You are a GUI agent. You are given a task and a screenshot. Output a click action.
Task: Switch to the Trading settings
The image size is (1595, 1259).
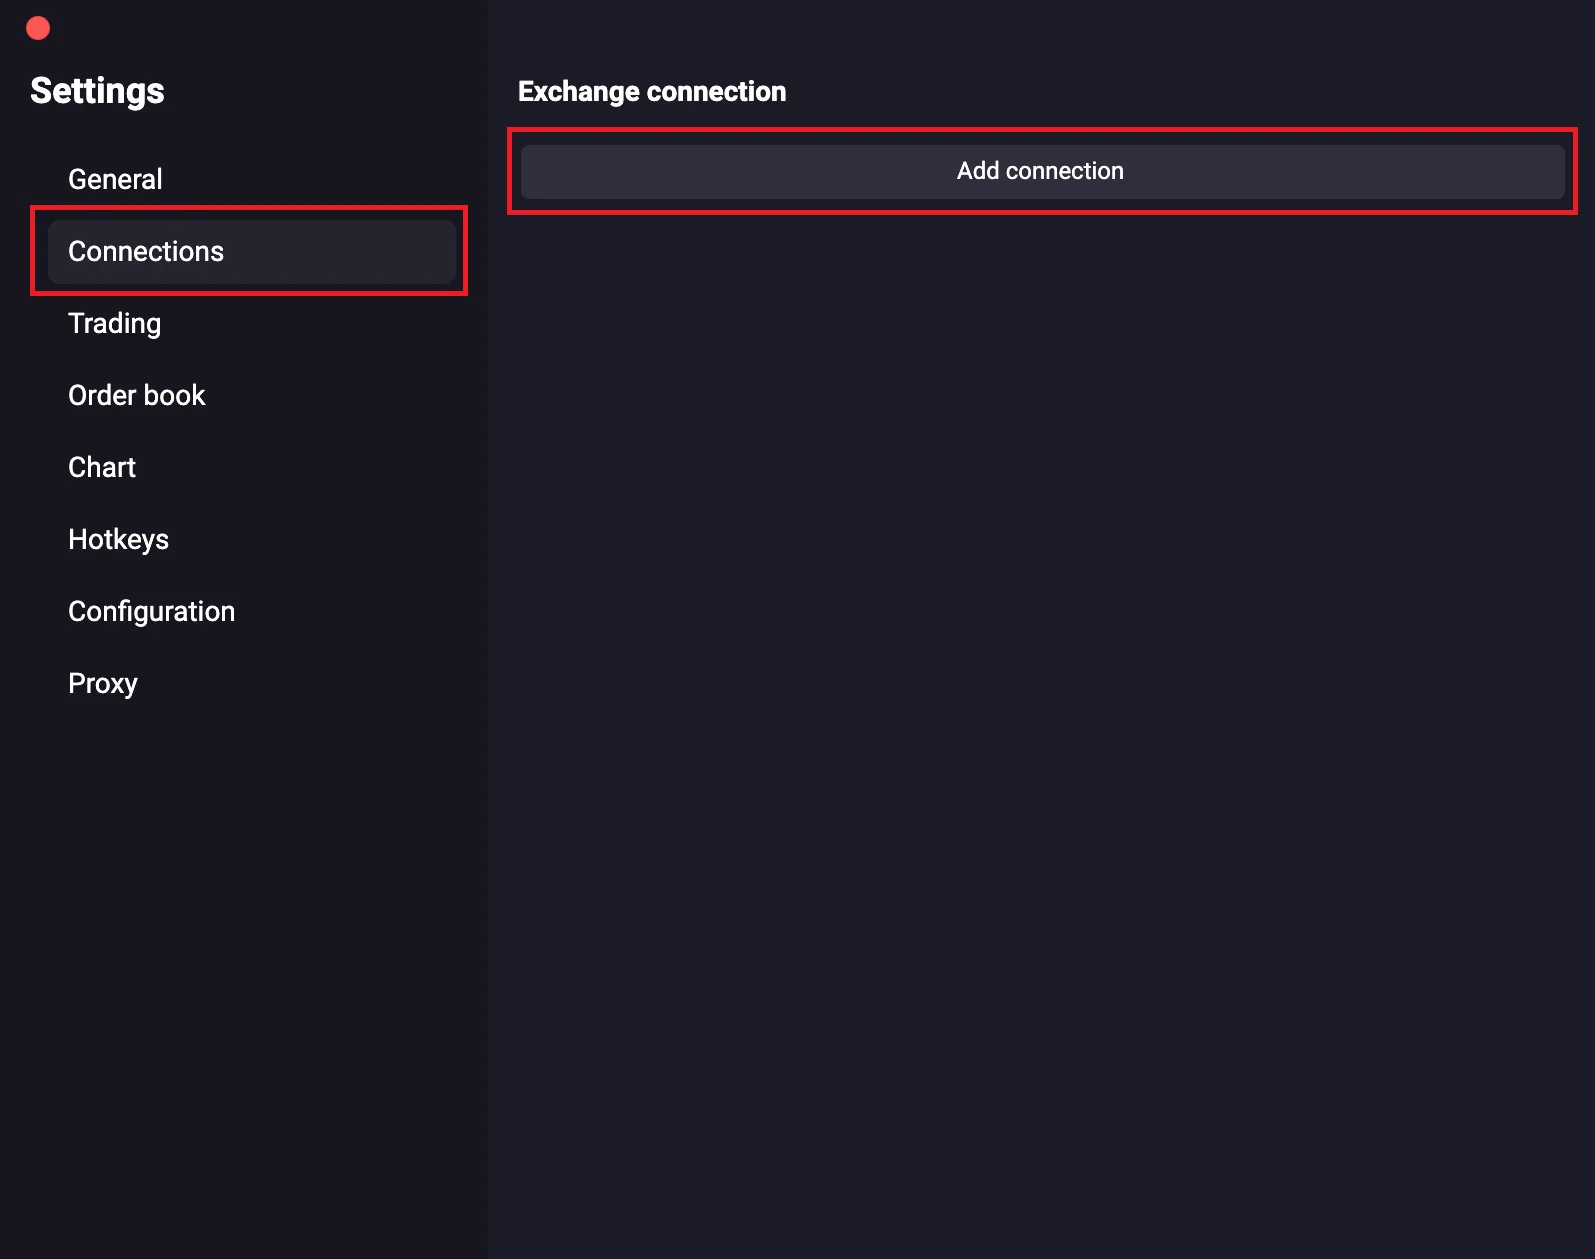pos(114,323)
